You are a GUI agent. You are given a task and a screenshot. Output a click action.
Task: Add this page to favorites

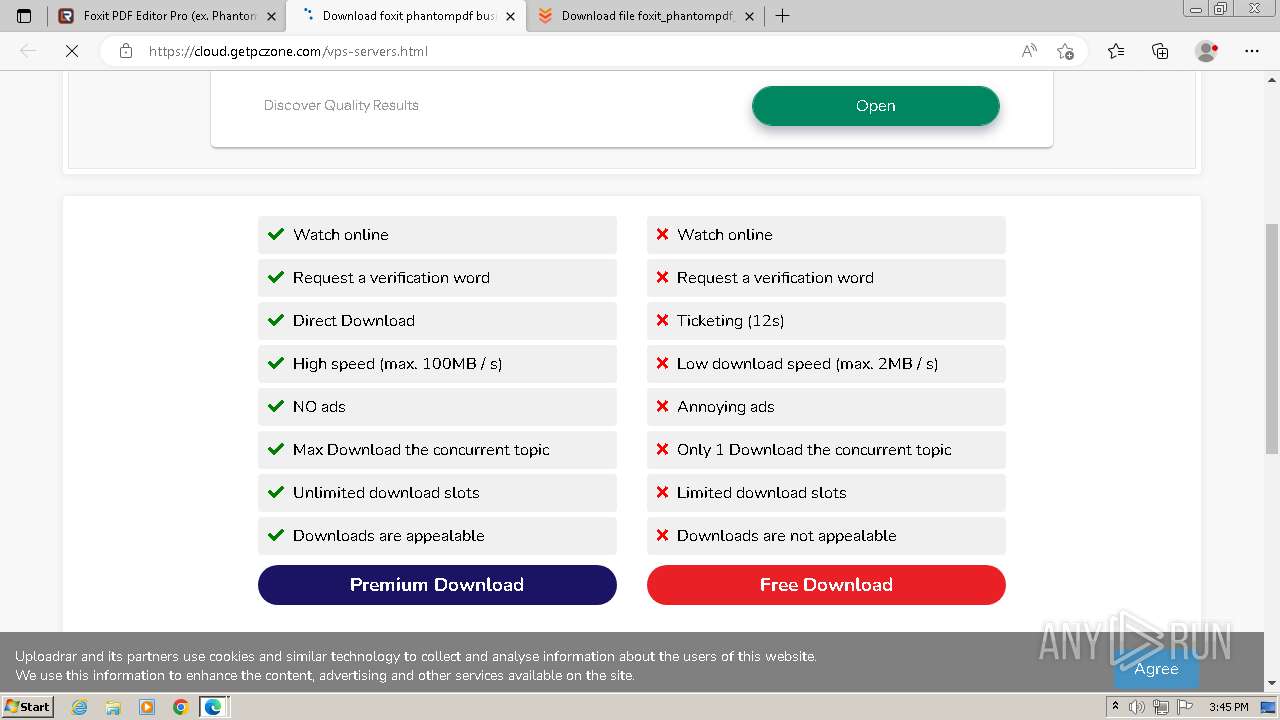[1065, 51]
